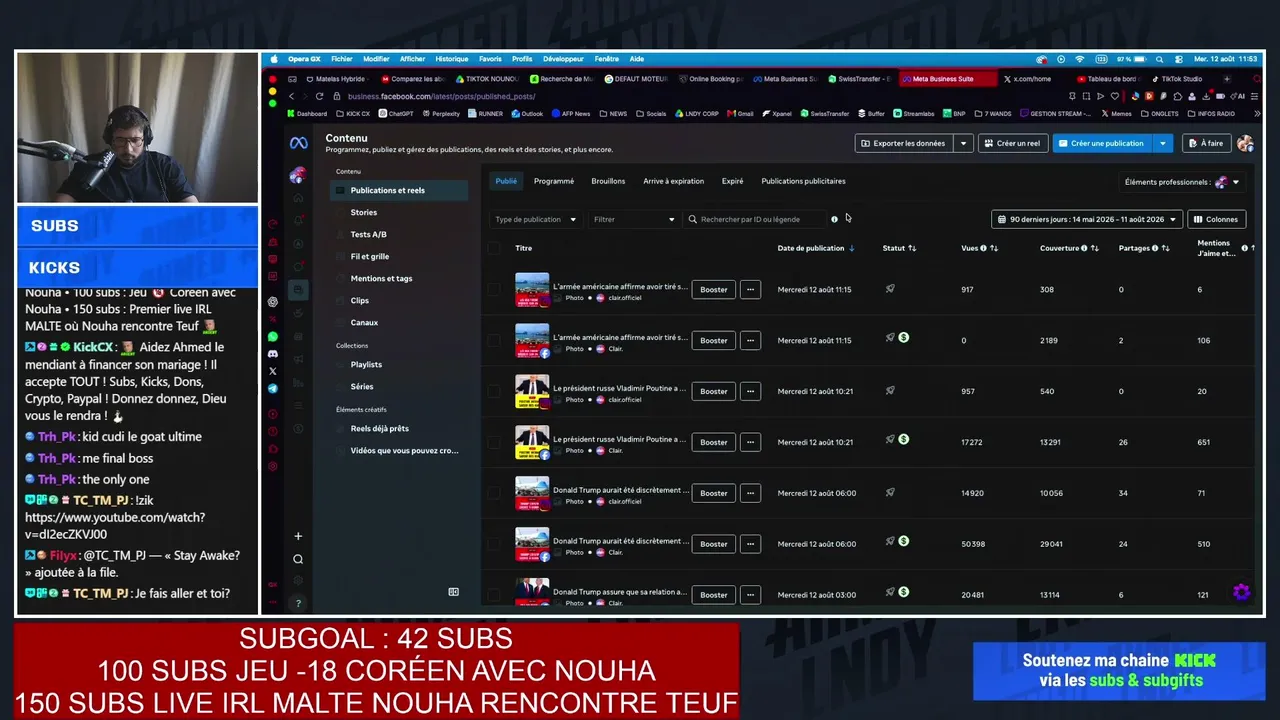Click Booster on the 14920-views Trump post
Screen dimensions: 1280x720
coord(714,493)
